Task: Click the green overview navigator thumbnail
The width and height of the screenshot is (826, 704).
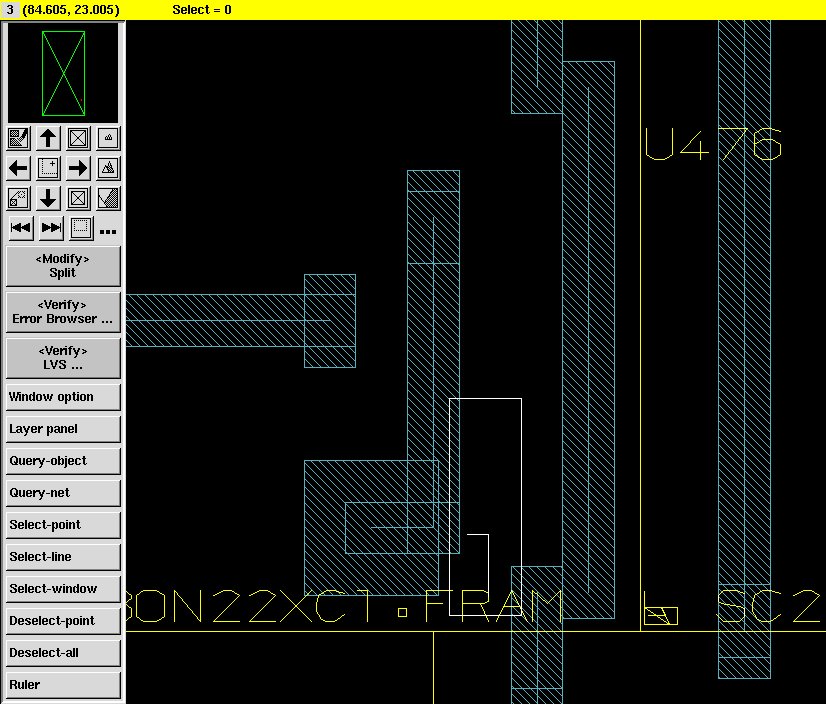Action: coord(63,73)
